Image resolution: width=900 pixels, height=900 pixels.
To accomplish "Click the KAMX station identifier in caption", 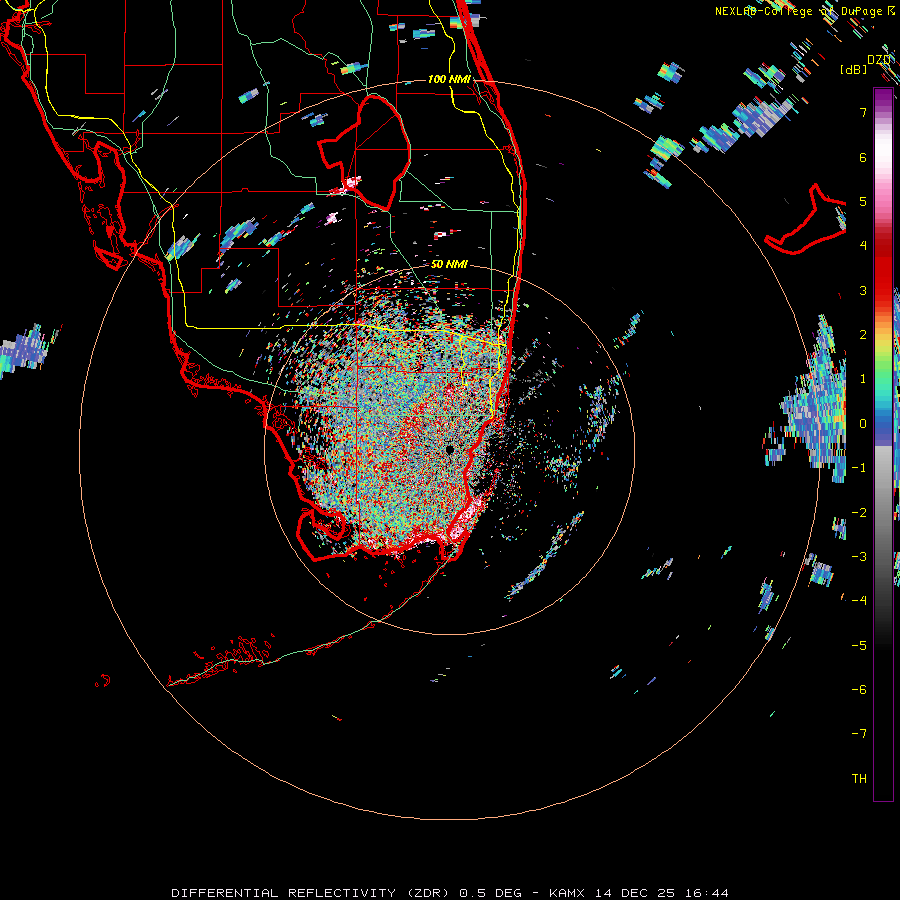I will (x=567, y=893).
